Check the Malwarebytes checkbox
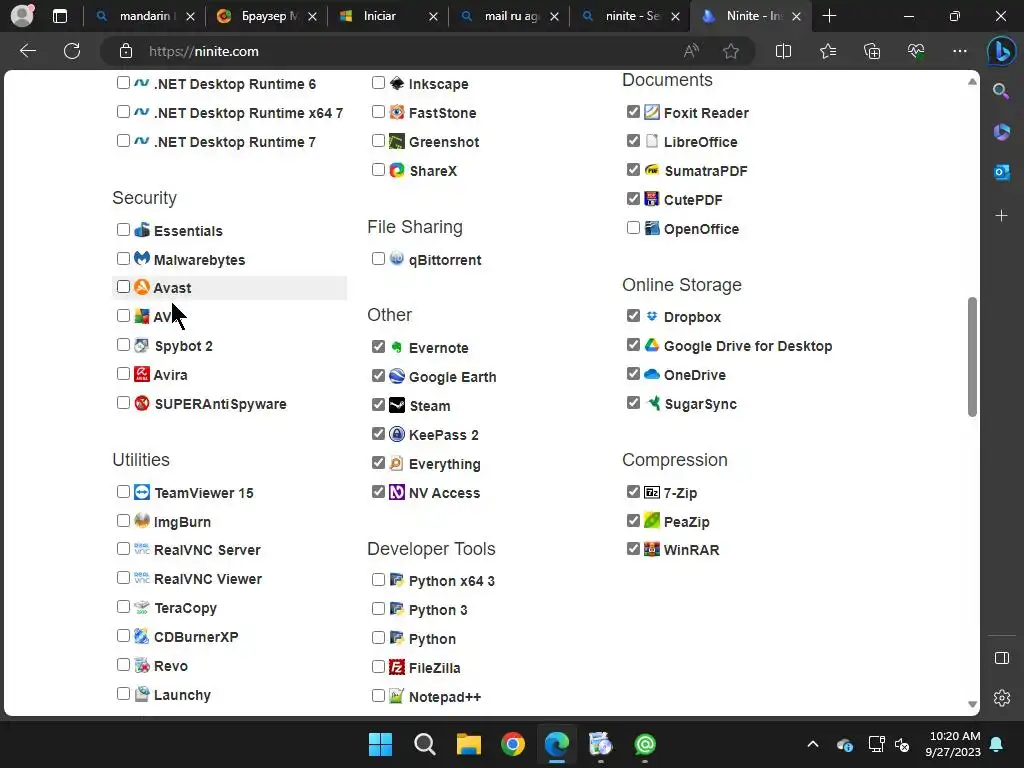The height and width of the screenshot is (768, 1024). [x=123, y=258]
